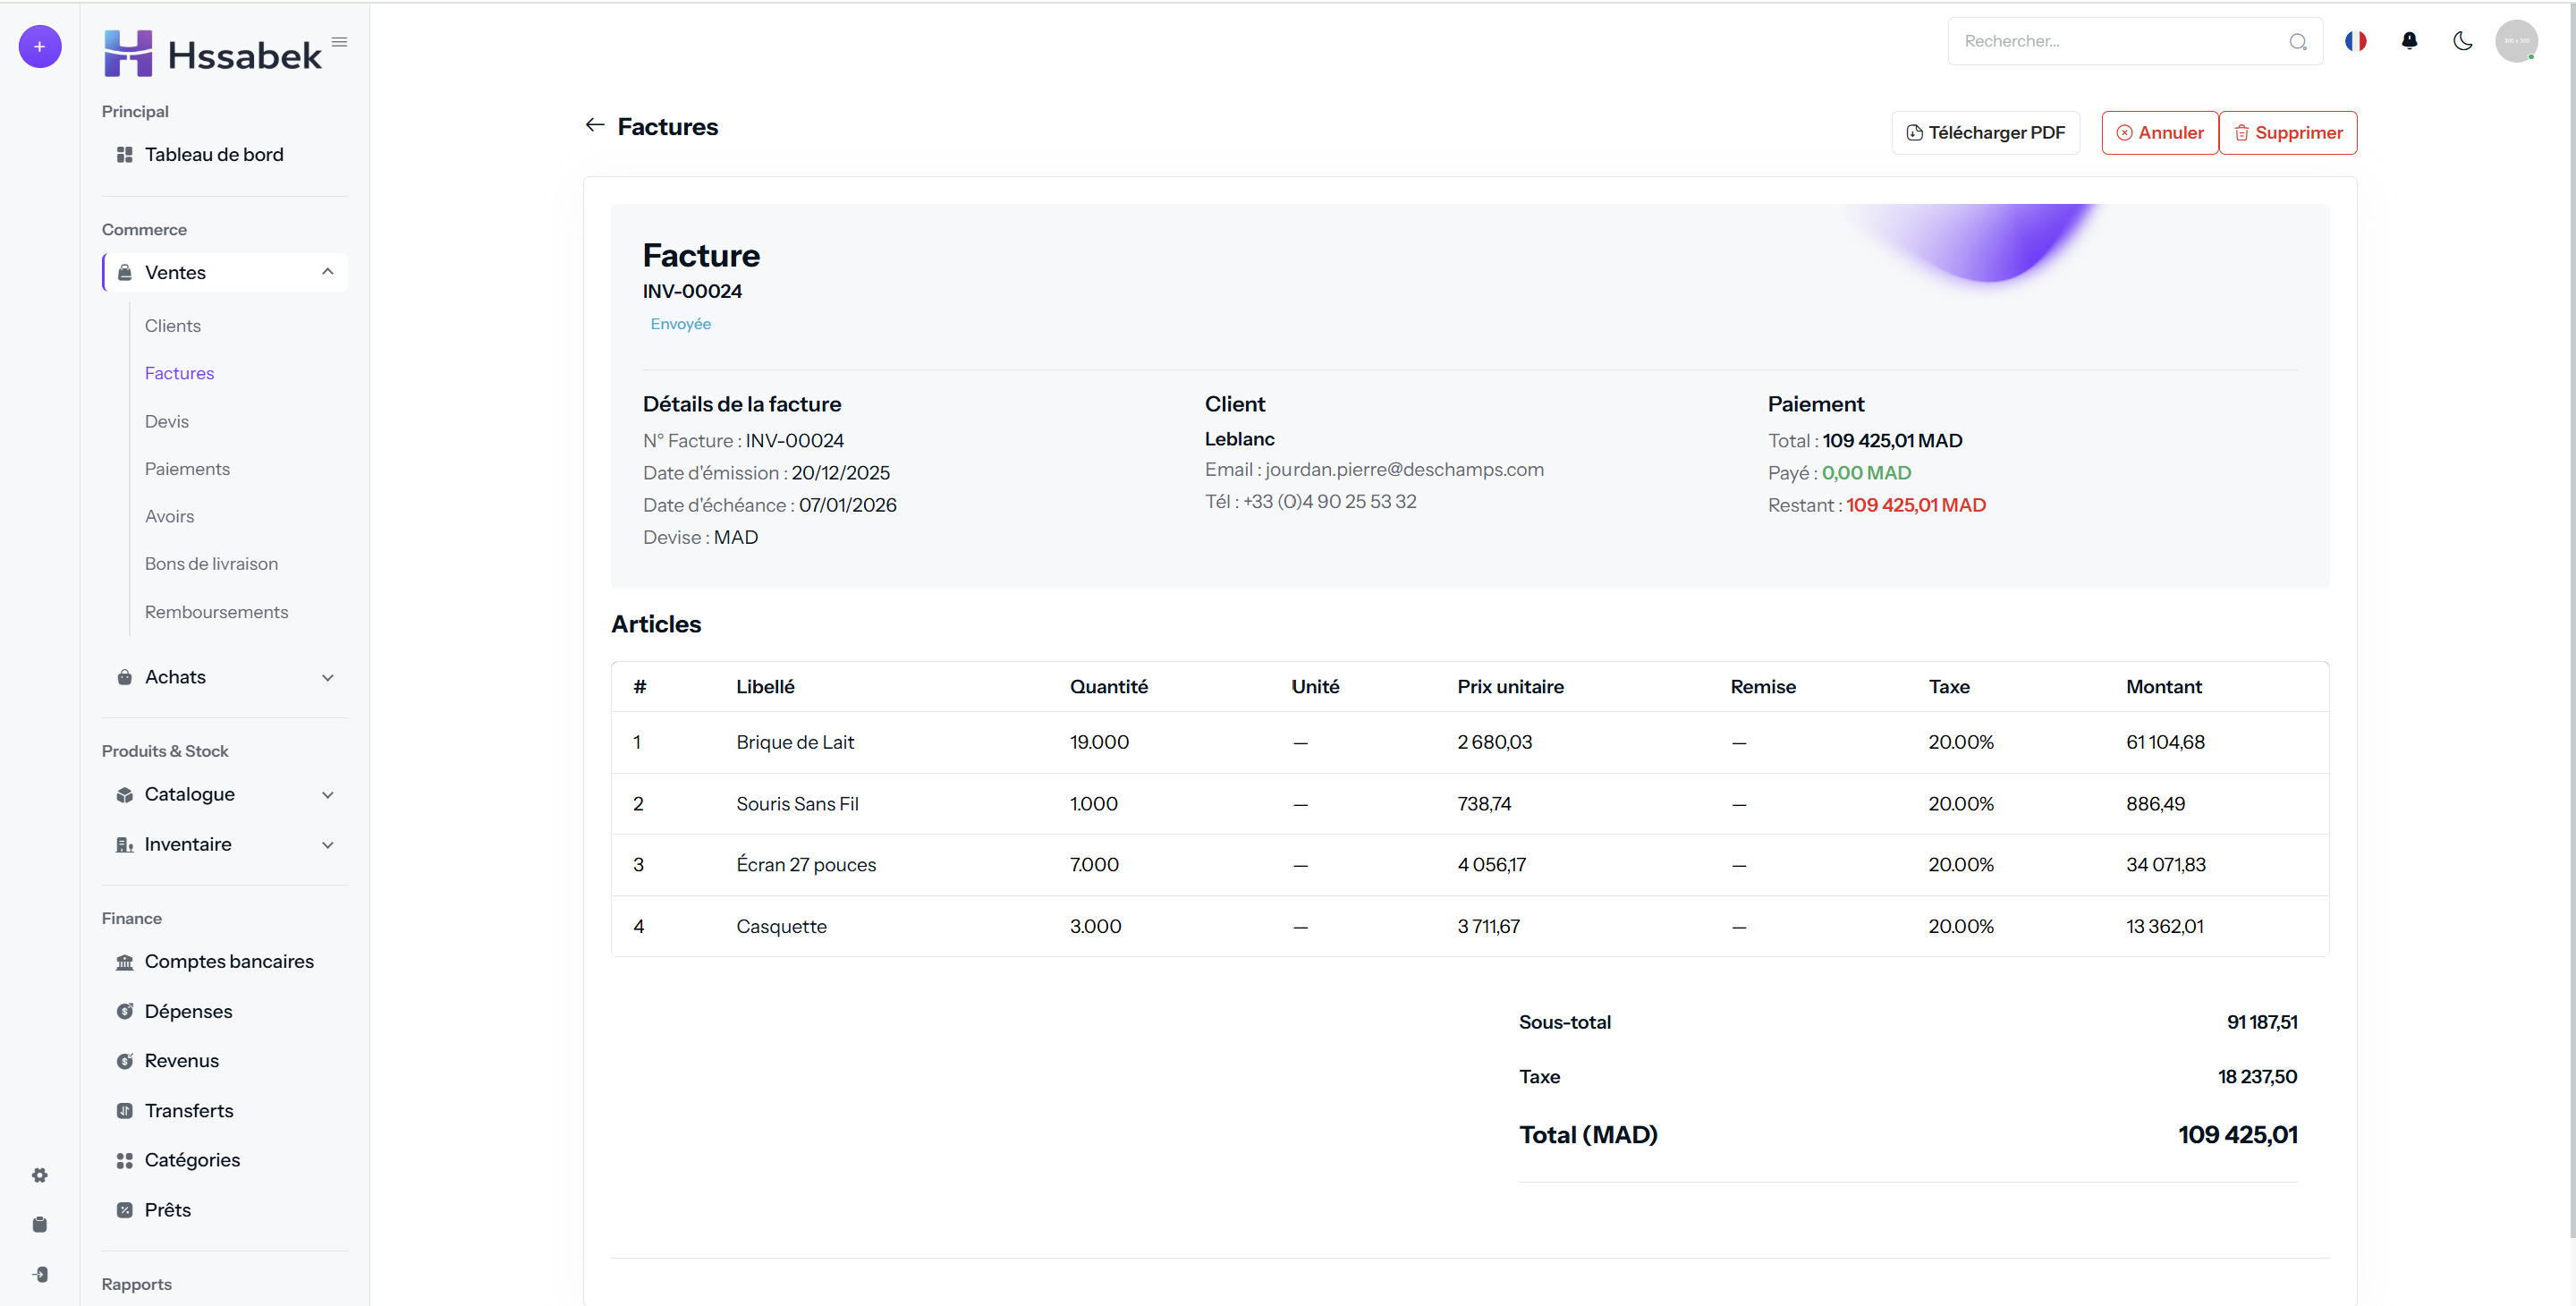The image size is (2576, 1306).
Task: Go to Paiements
Action: [x=187, y=469]
